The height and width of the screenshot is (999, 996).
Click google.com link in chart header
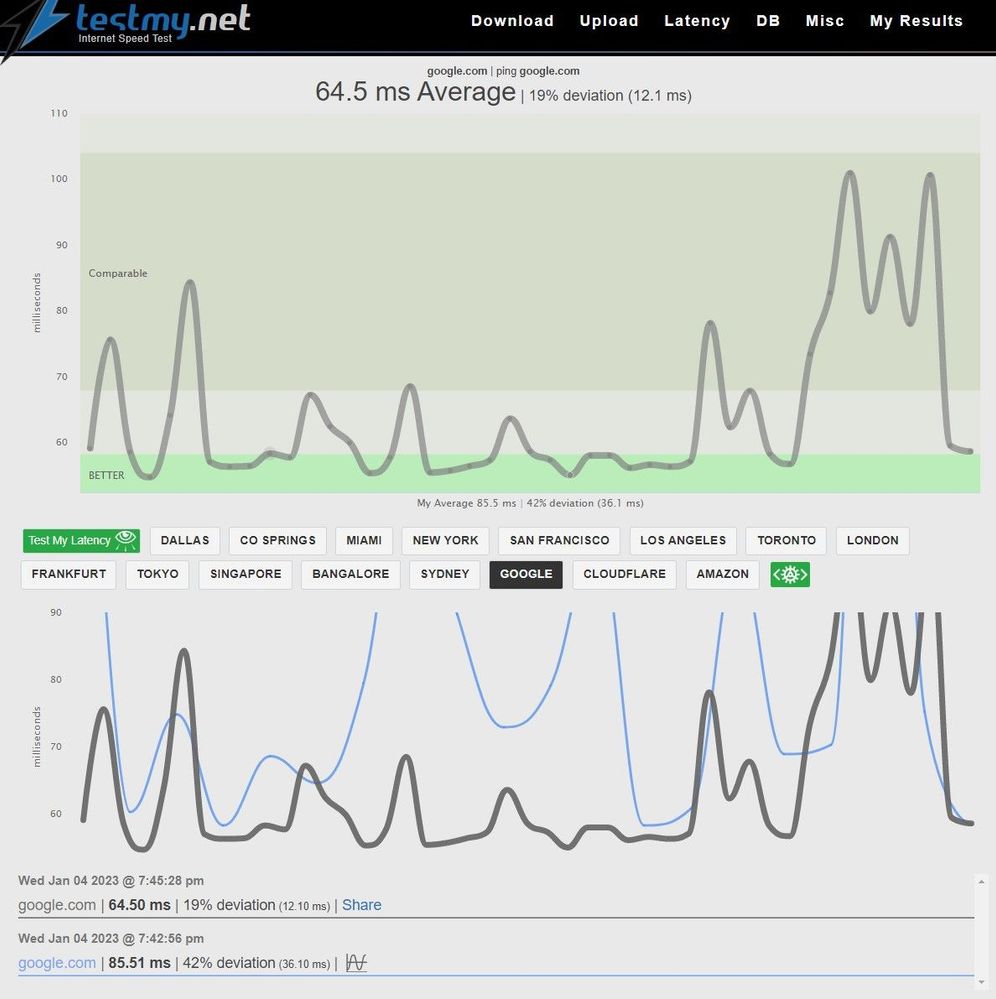click(x=457, y=71)
